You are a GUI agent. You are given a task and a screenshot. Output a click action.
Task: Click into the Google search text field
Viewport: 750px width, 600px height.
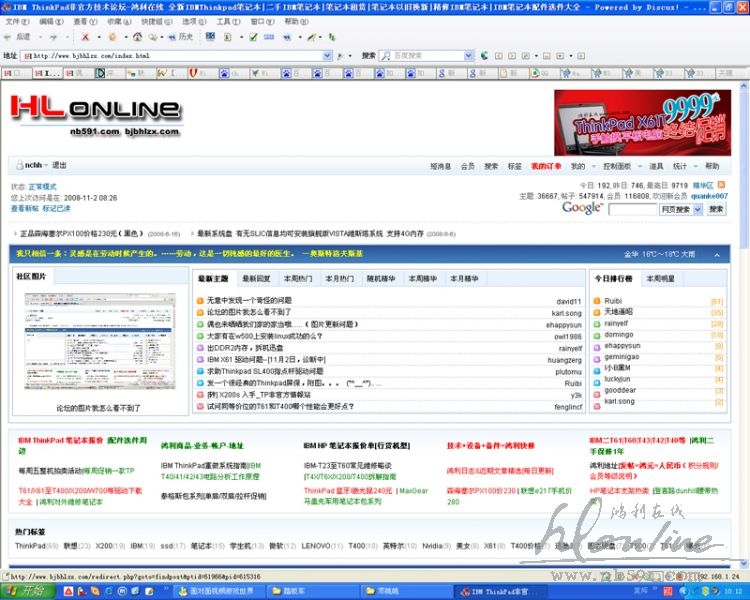pyautogui.click(x=632, y=209)
